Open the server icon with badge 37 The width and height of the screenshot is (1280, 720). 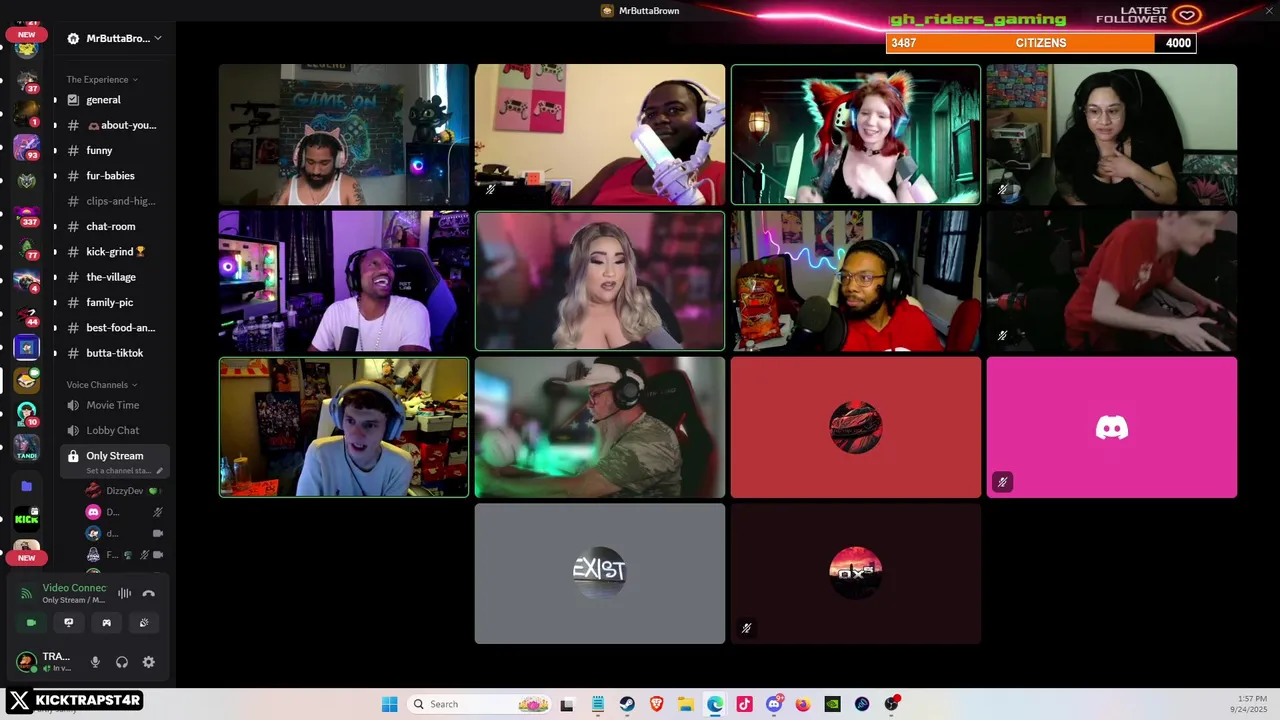(x=27, y=80)
